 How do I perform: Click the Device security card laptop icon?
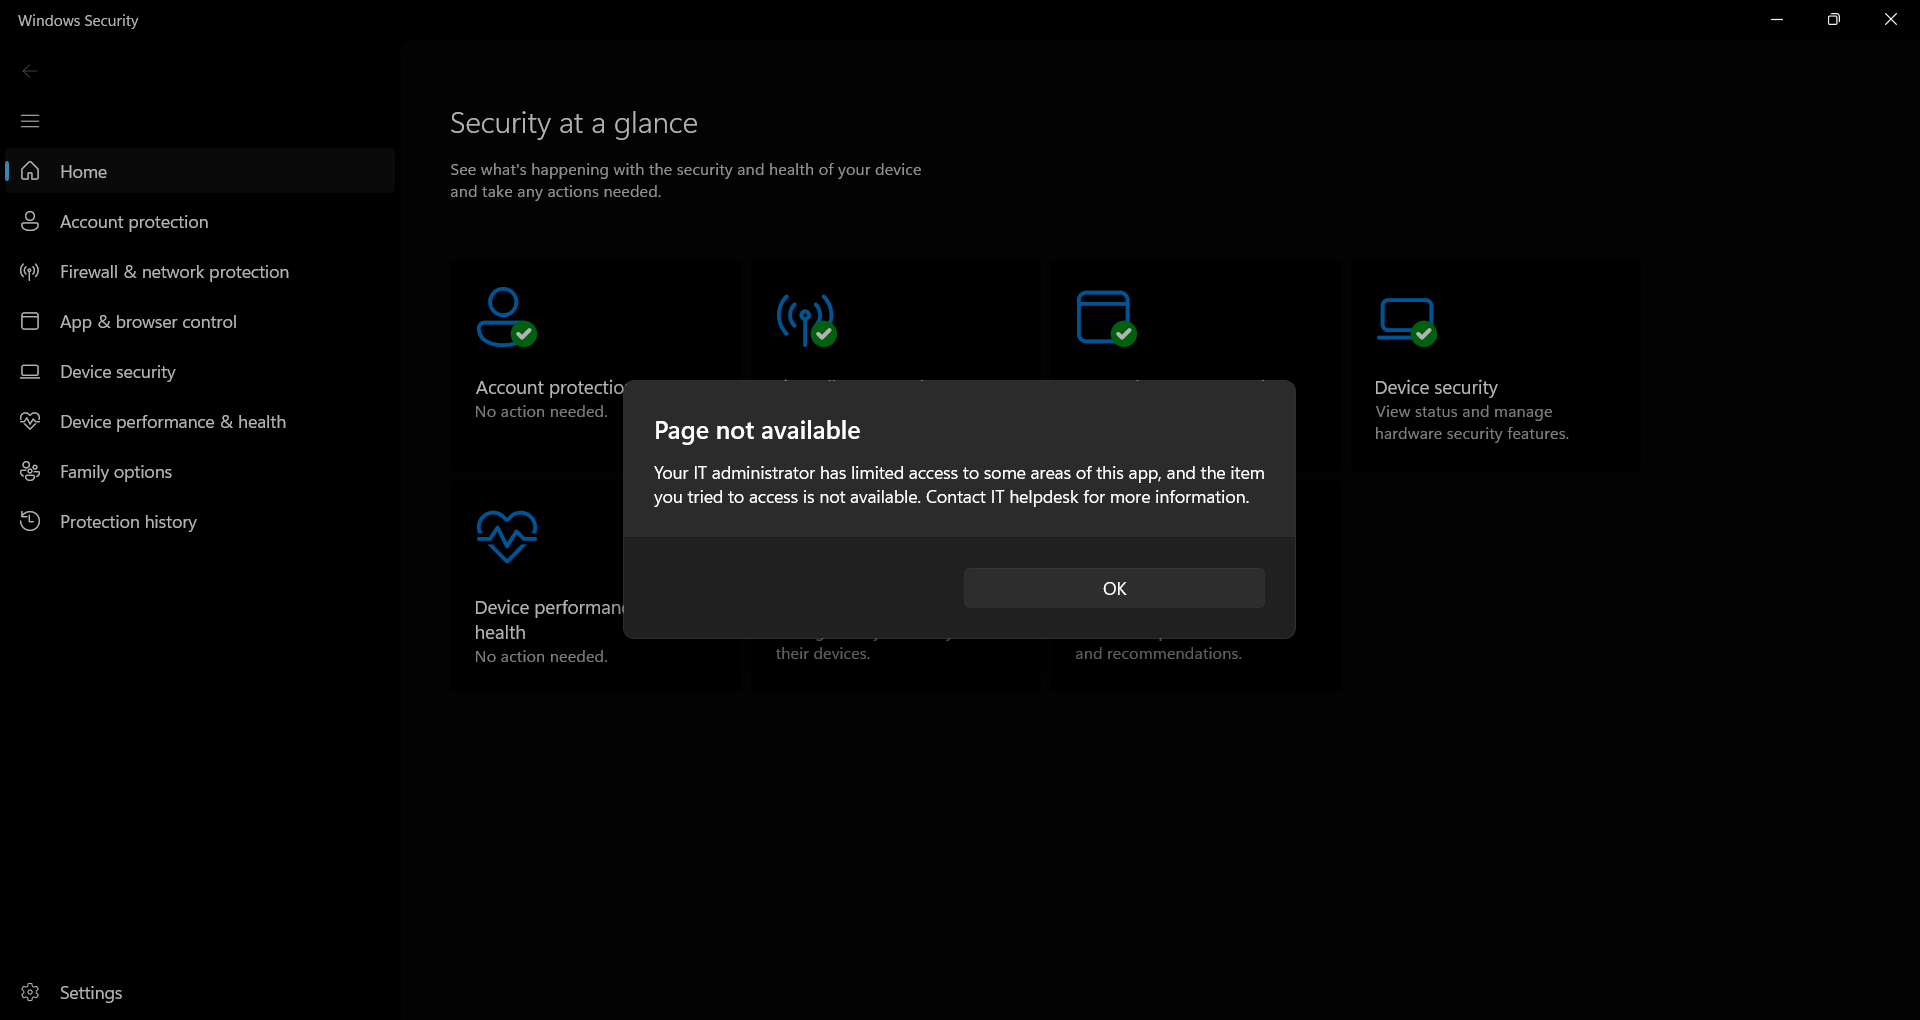pyautogui.click(x=1406, y=321)
